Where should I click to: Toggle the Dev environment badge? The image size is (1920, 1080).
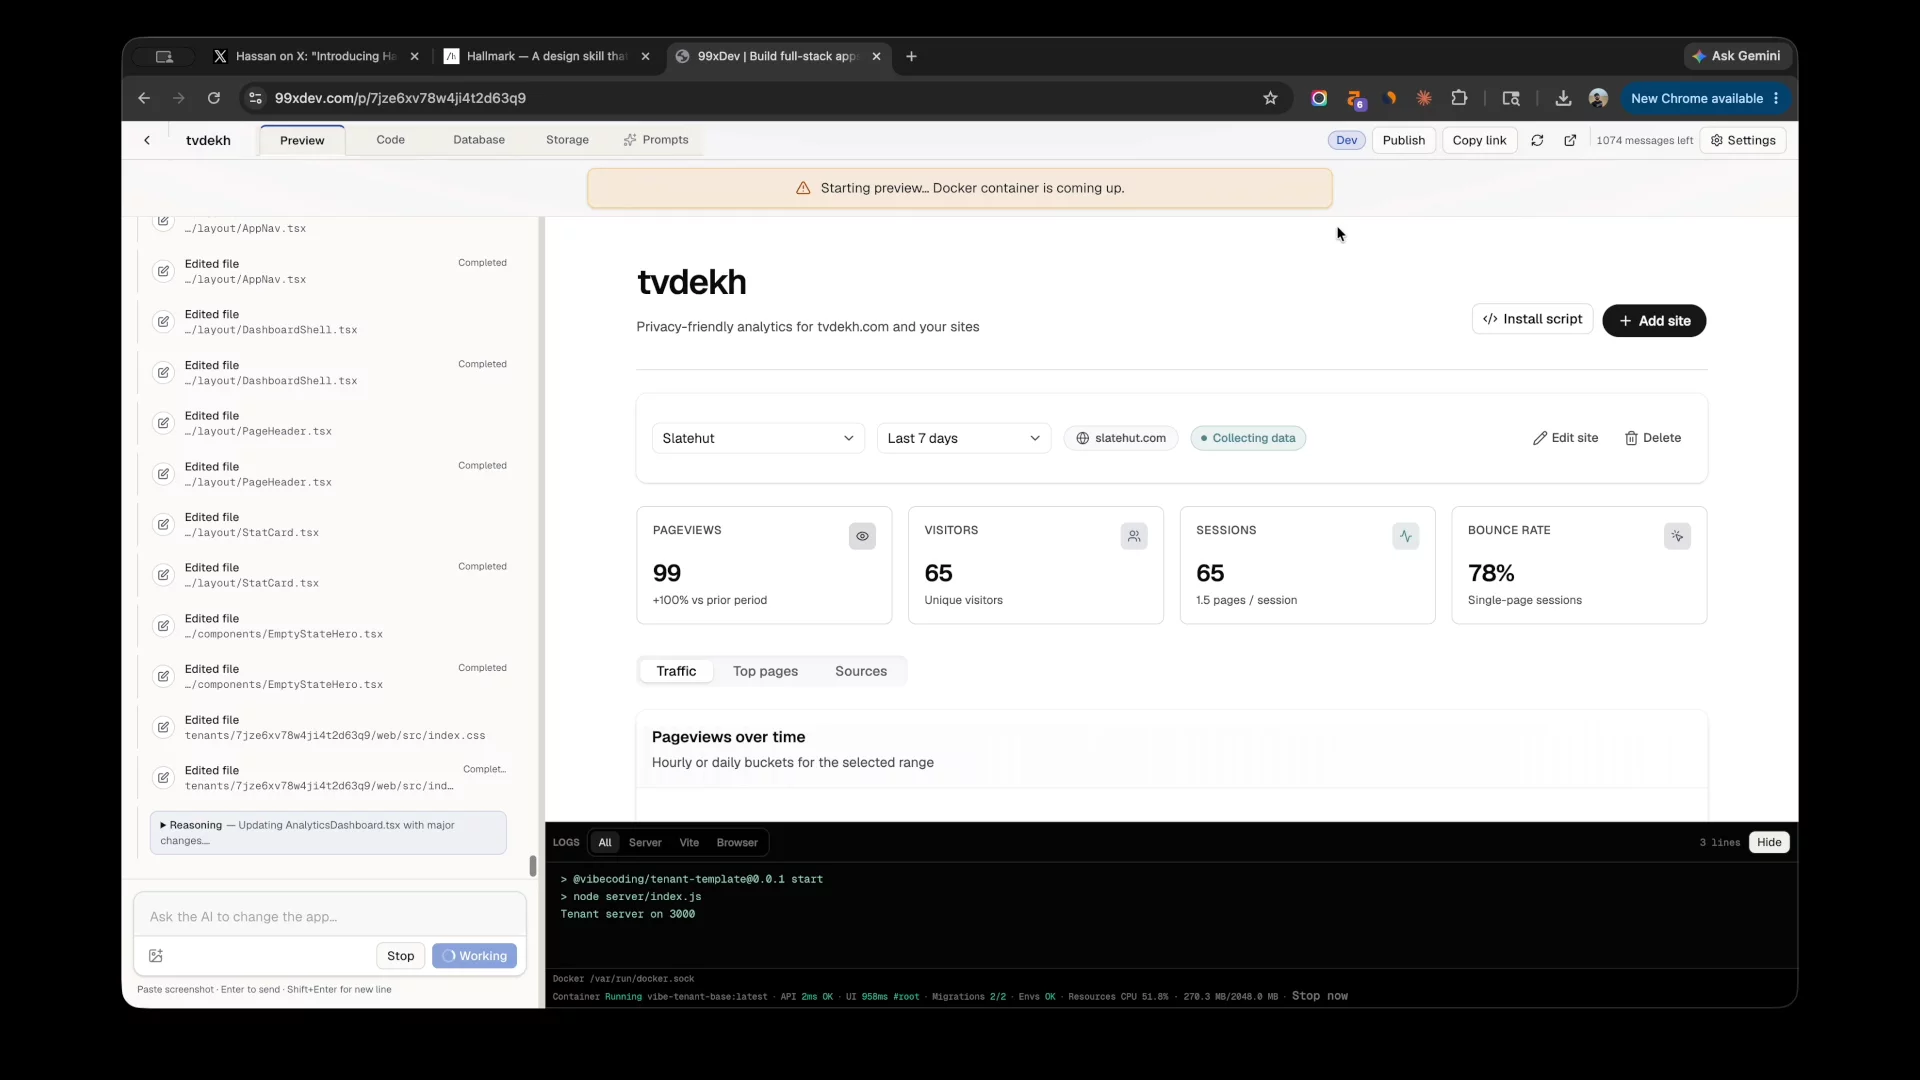click(1347, 140)
